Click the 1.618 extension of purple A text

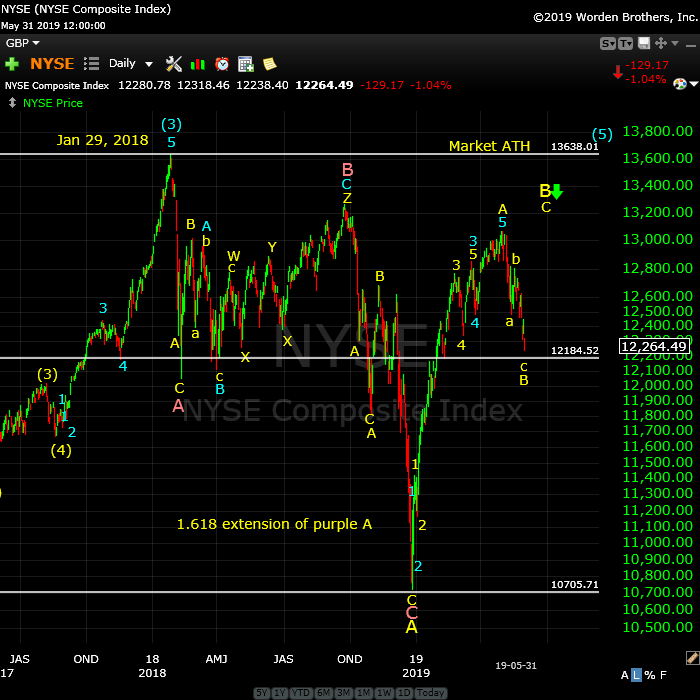coord(274,524)
